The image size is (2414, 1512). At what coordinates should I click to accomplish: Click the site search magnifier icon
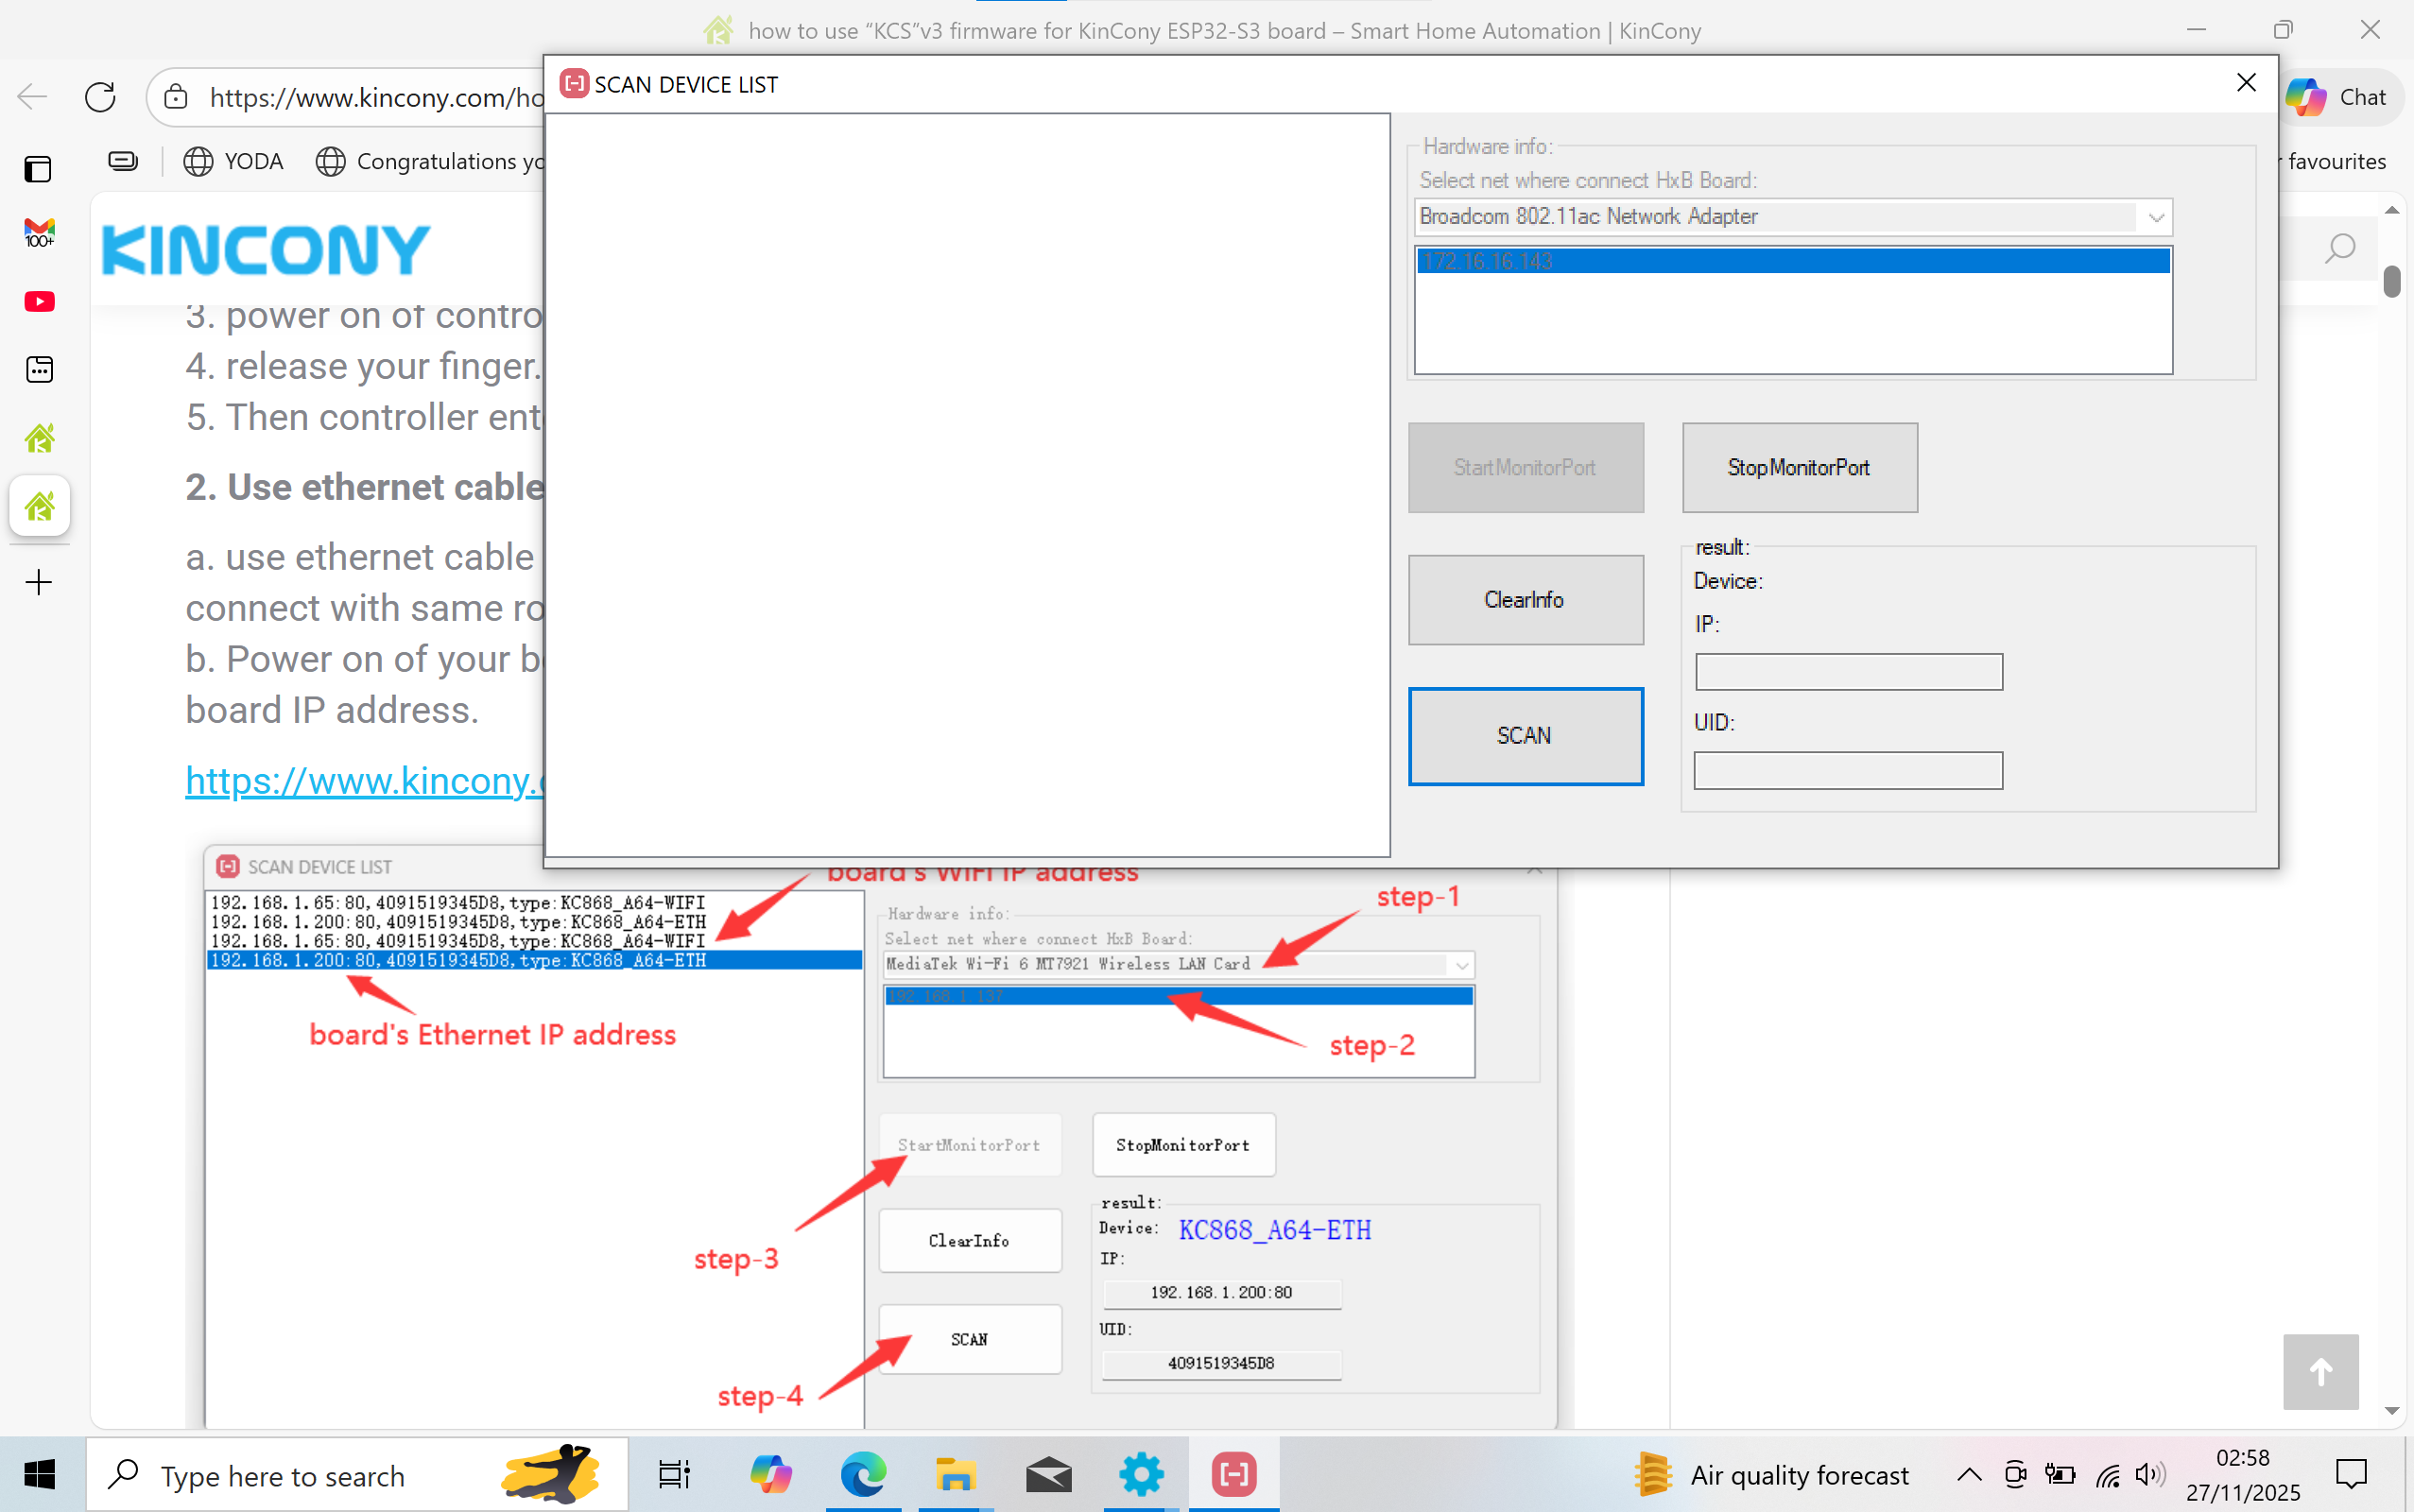pos(2339,248)
